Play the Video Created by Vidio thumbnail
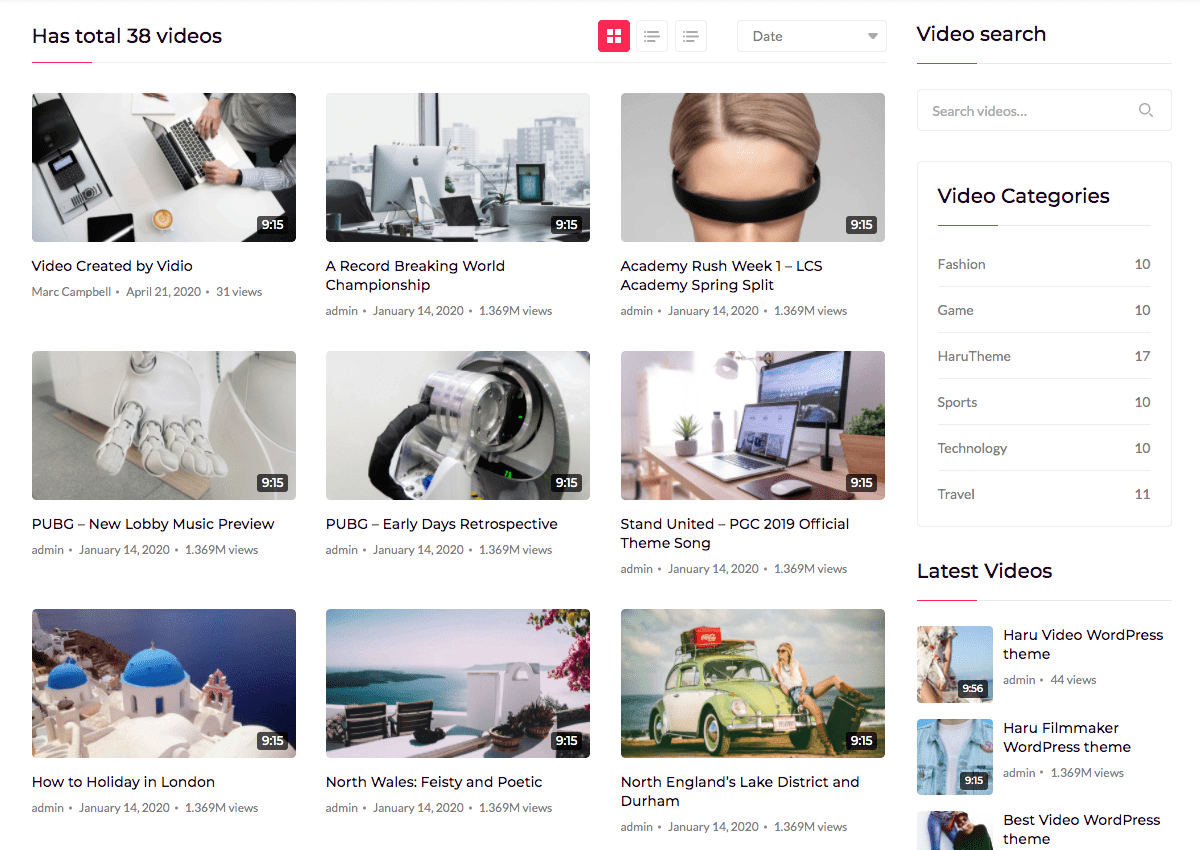Image resolution: width=1200 pixels, height=850 pixels. [164, 167]
